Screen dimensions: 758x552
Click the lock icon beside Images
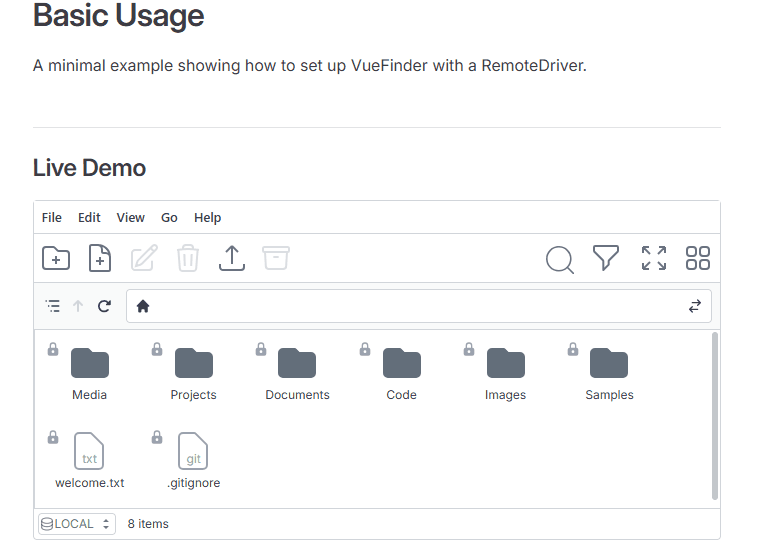tap(469, 349)
